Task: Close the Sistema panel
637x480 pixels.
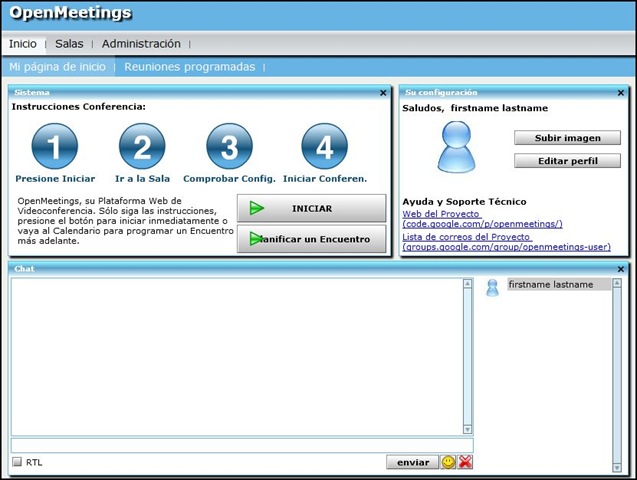Action: [x=383, y=93]
